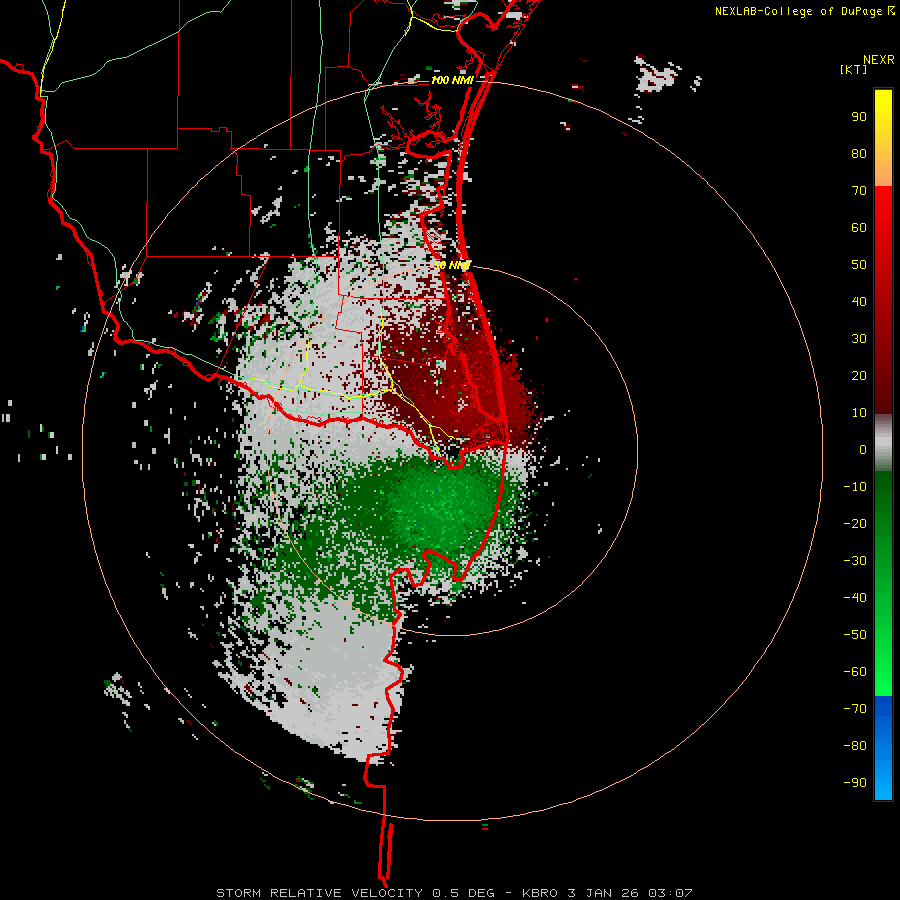This screenshot has height=900, width=900.
Task: Click the NEXR label above the color scale
Action: [x=878, y=60]
